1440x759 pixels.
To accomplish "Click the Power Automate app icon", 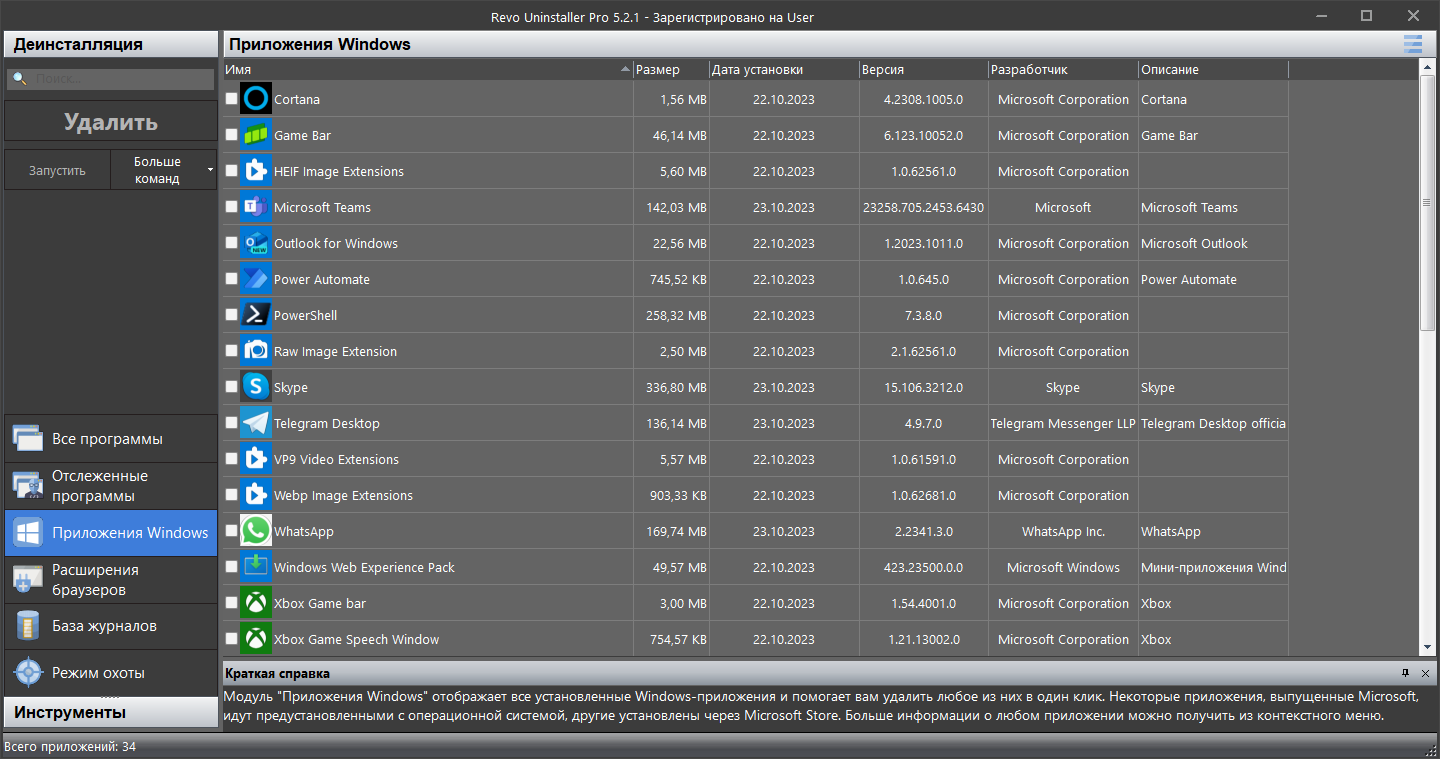I will (x=256, y=278).
